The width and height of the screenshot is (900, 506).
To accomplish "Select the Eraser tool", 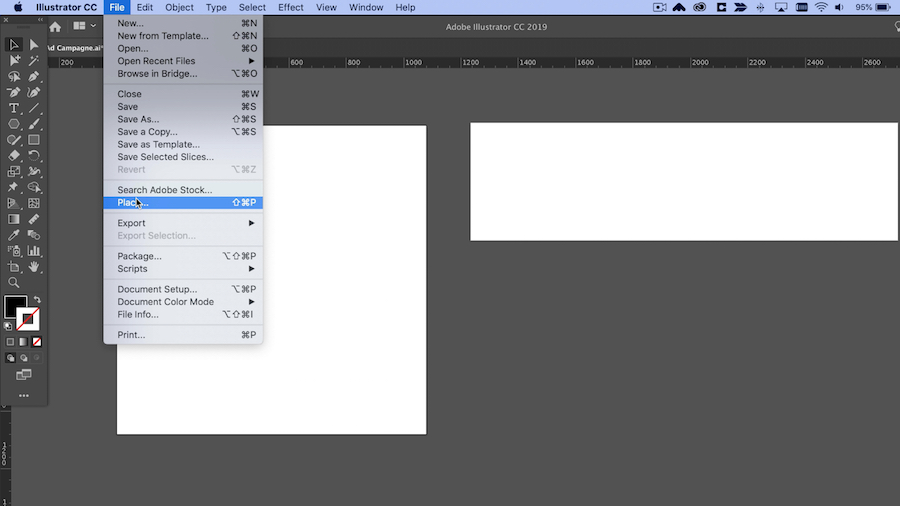I will [x=14, y=155].
